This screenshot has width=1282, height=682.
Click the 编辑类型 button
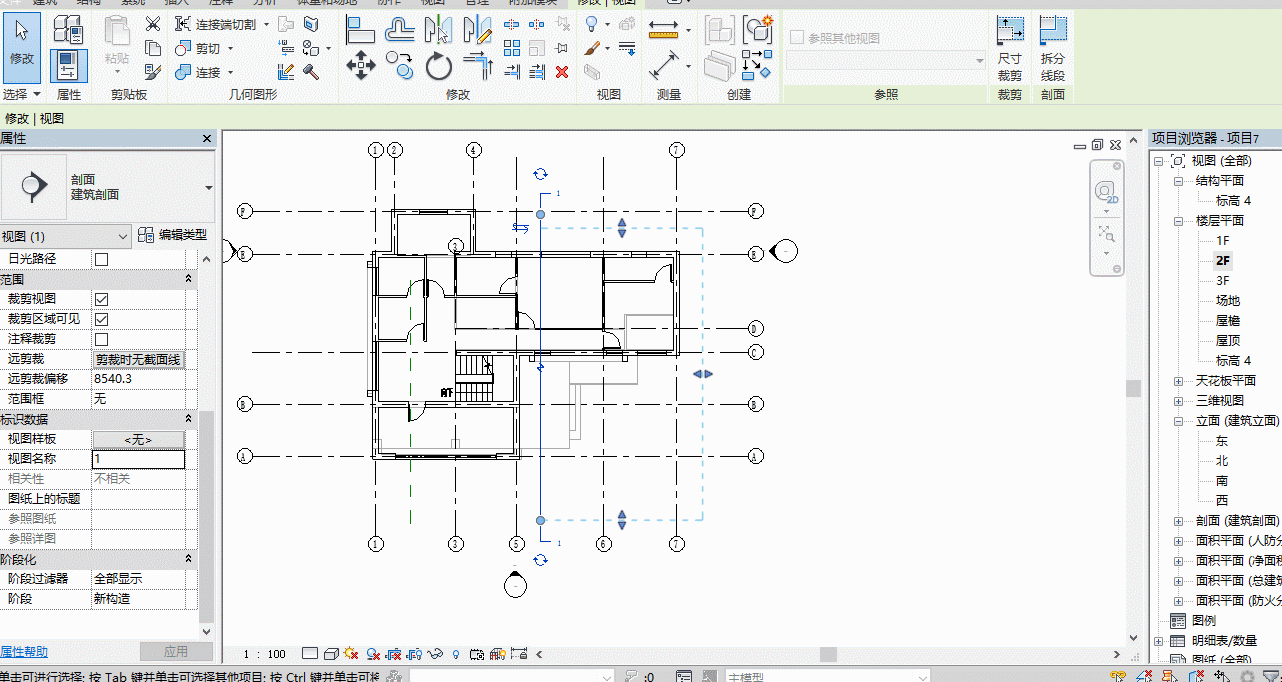173,235
